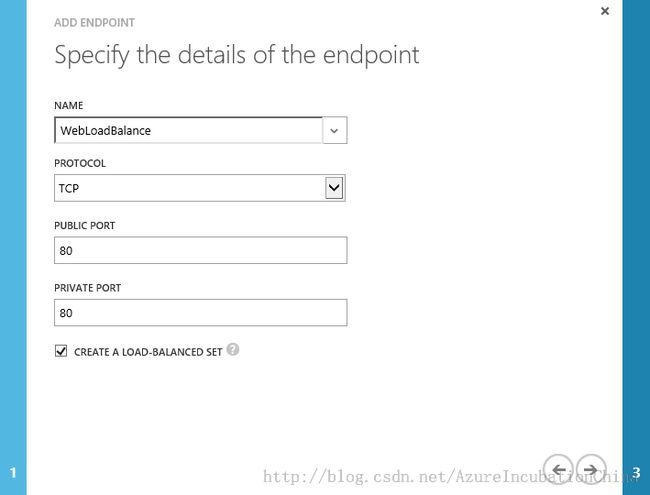The height and width of the screenshot is (495, 650).
Task: Focus the Private Port input field
Action: tap(201, 313)
